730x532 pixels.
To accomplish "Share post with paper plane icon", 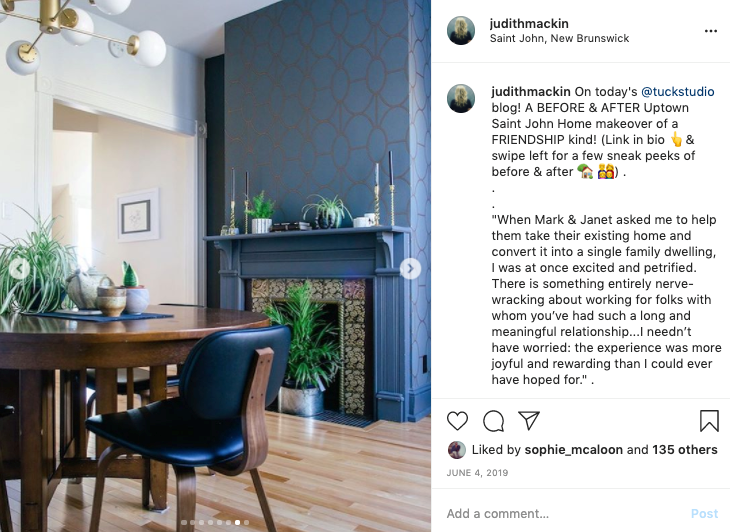I will 529,420.
